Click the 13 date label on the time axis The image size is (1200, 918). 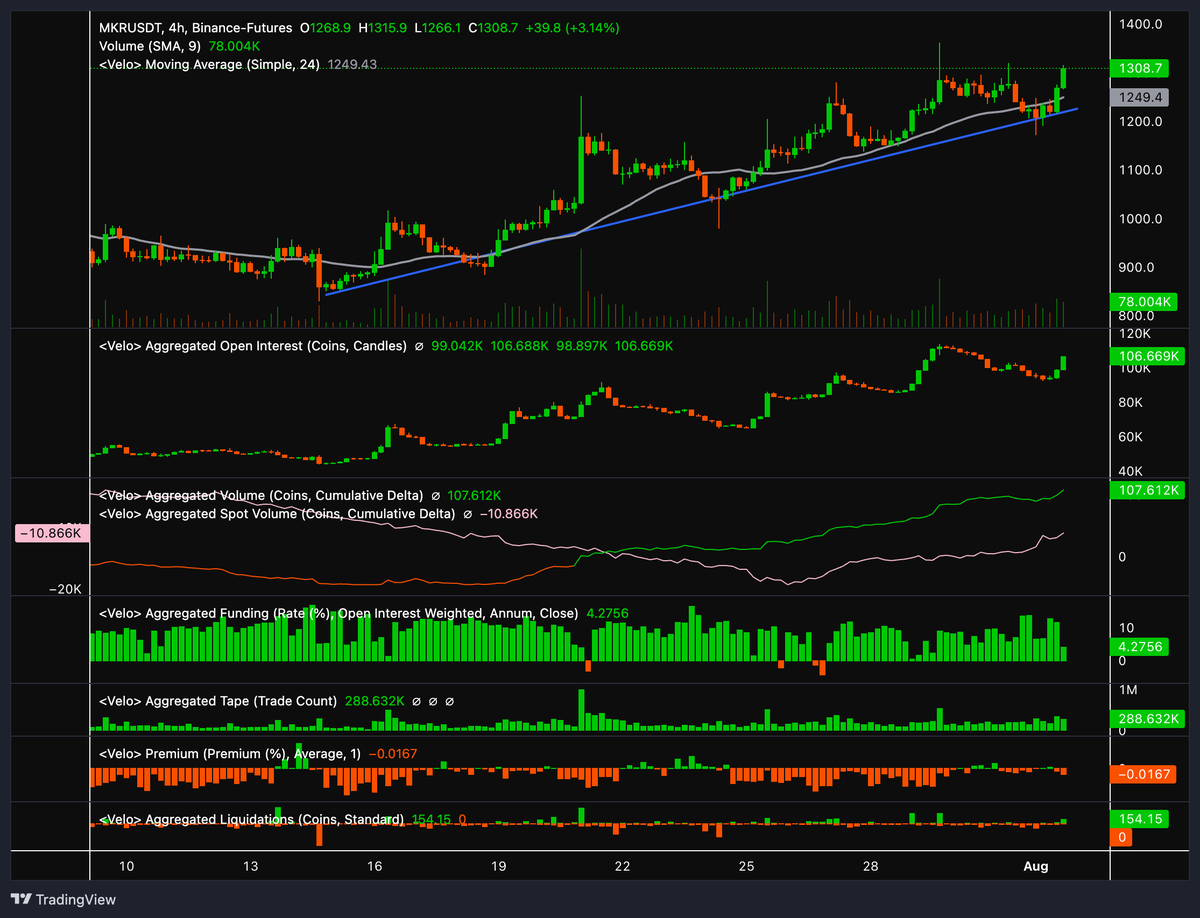coord(251,865)
